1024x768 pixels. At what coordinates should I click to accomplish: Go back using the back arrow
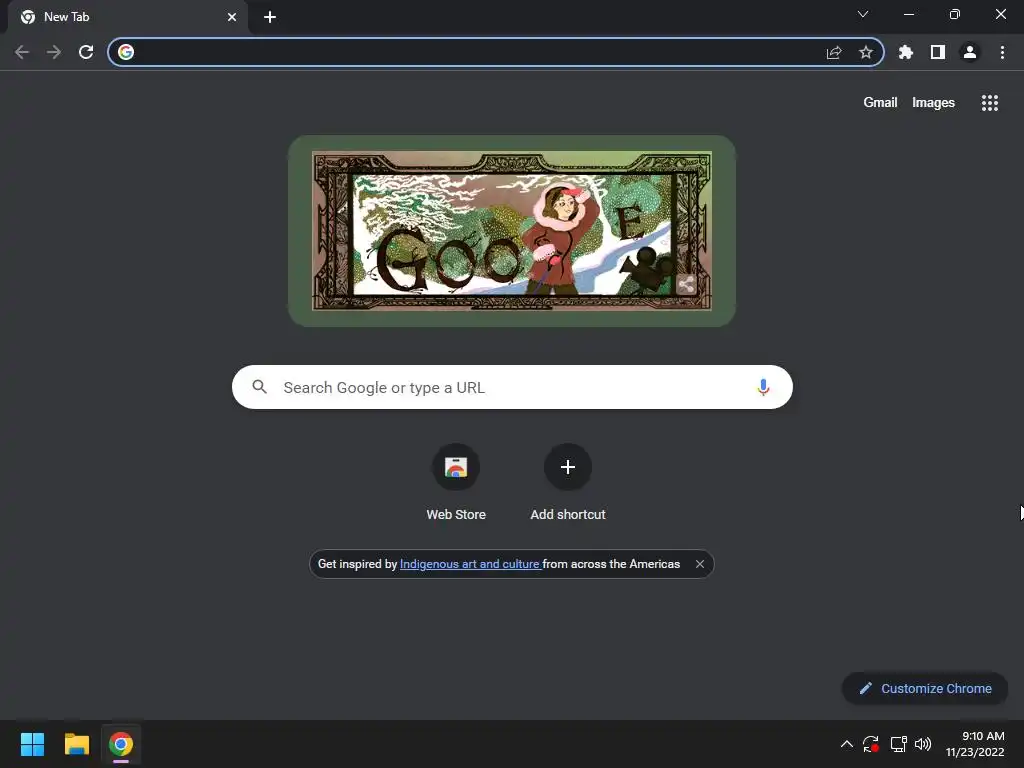click(22, 52)
